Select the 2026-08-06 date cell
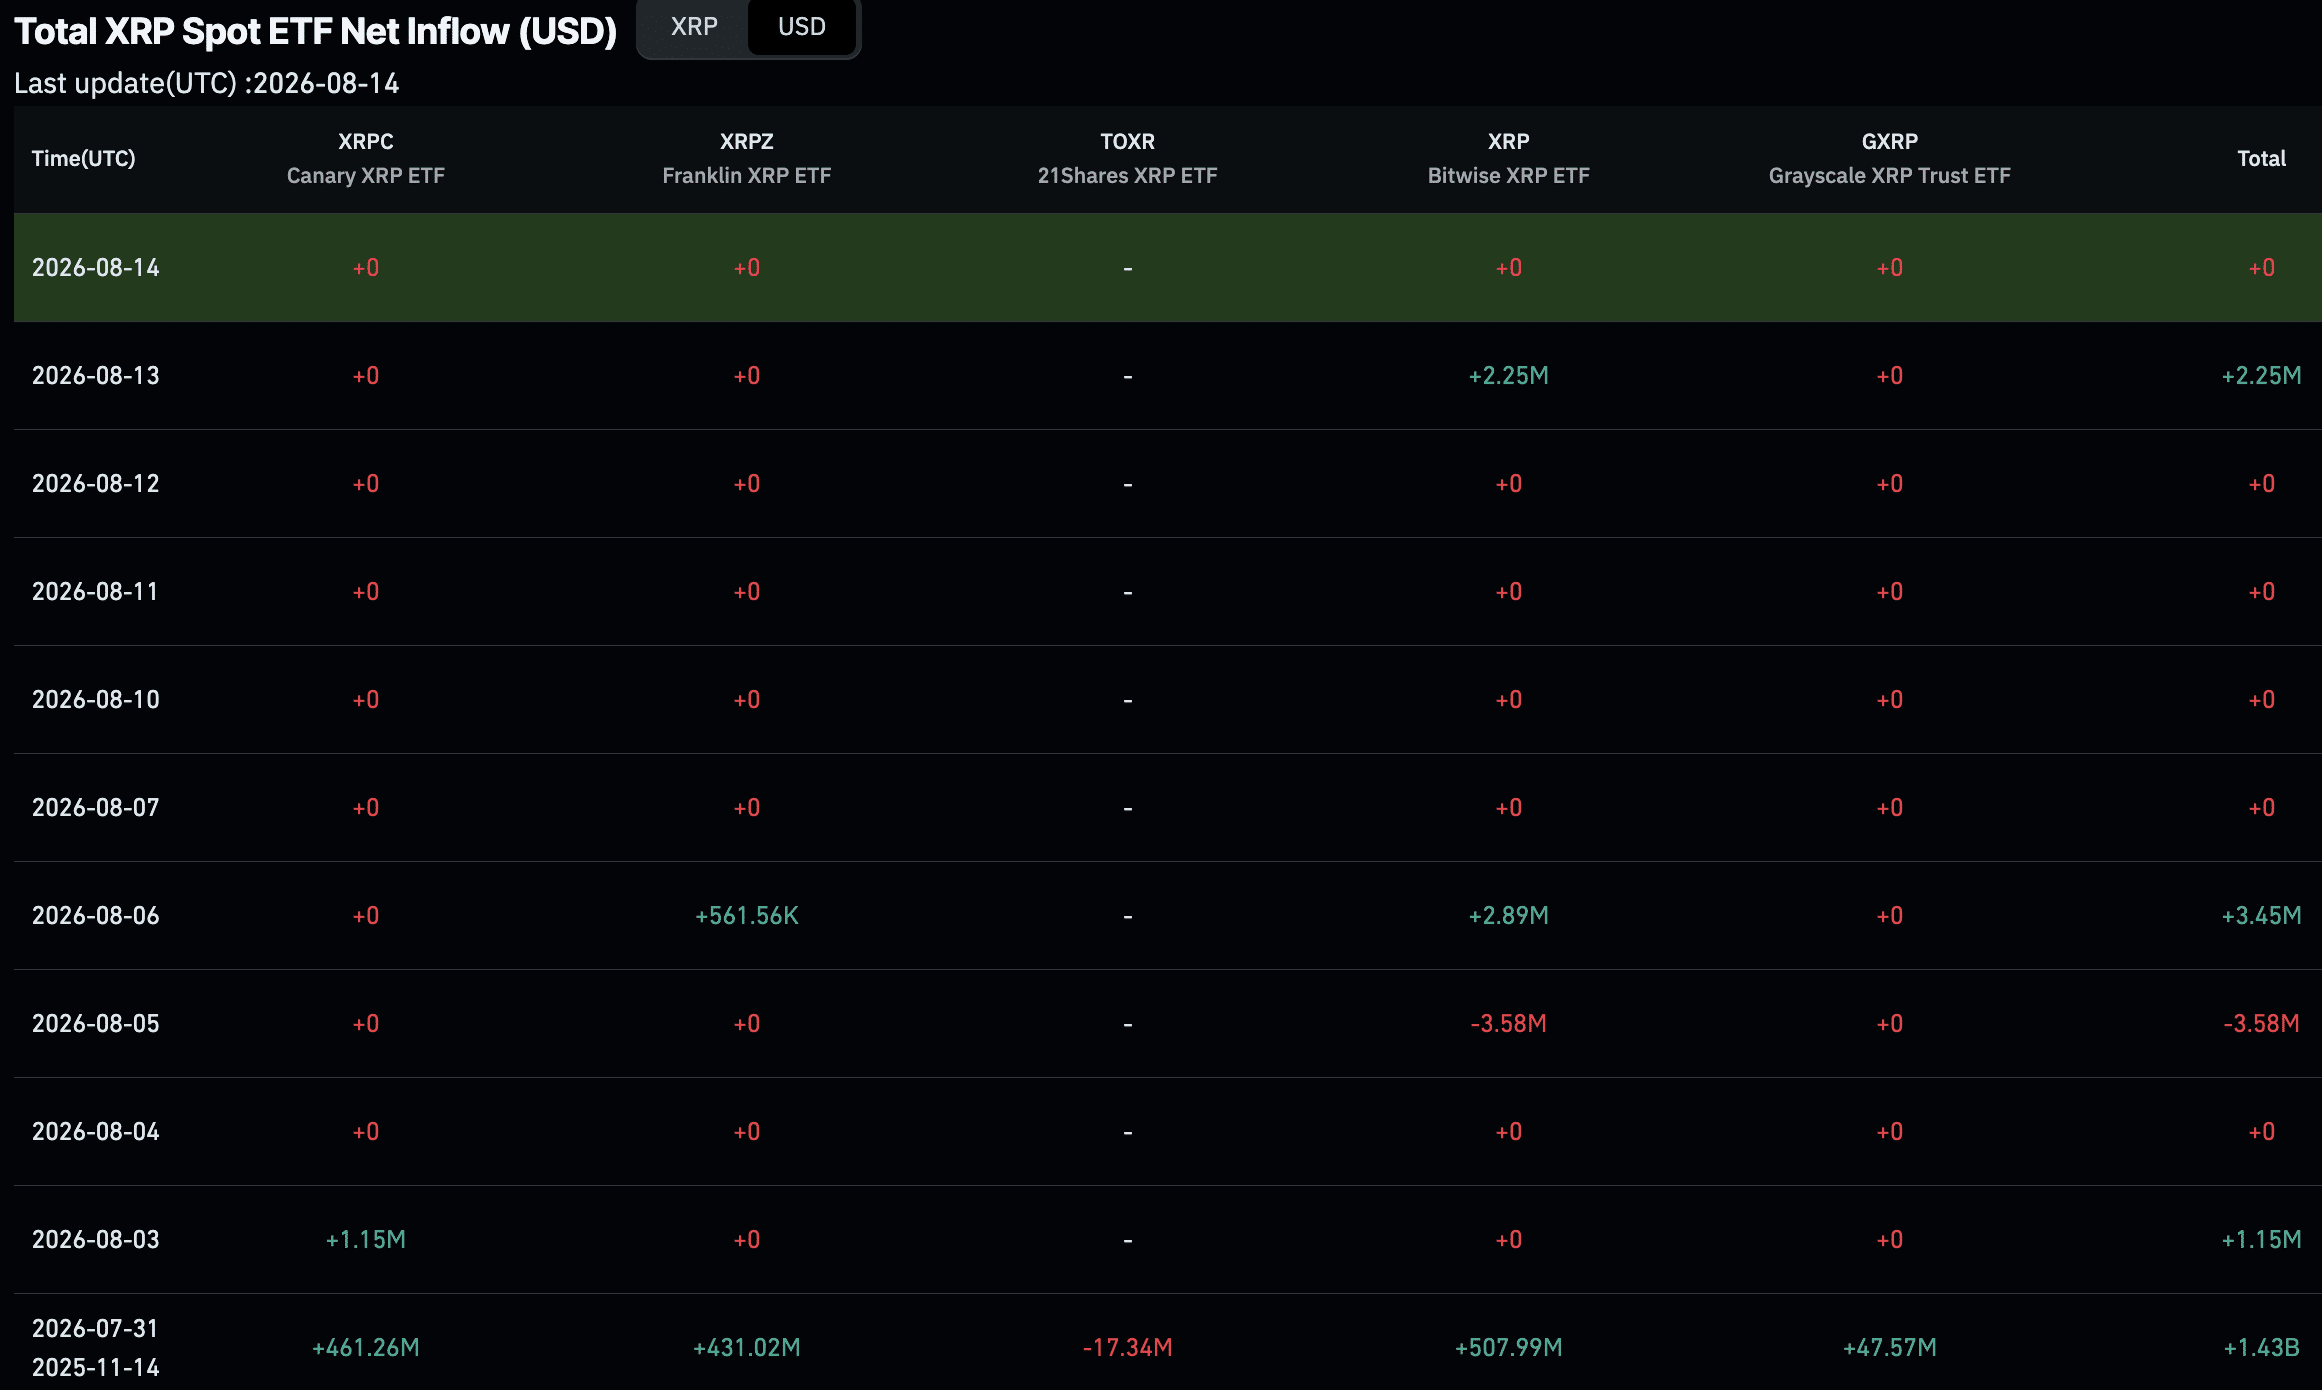 click(x=96, y=915)
